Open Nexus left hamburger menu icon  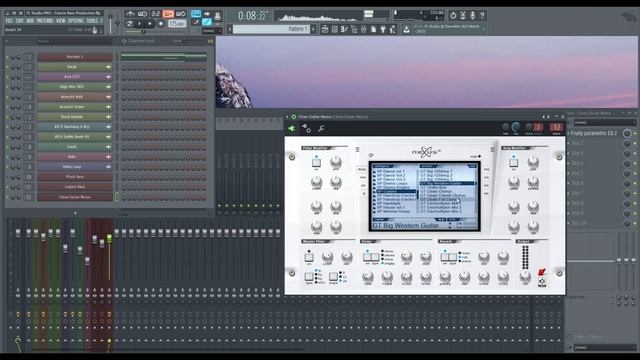coord(358,149)
